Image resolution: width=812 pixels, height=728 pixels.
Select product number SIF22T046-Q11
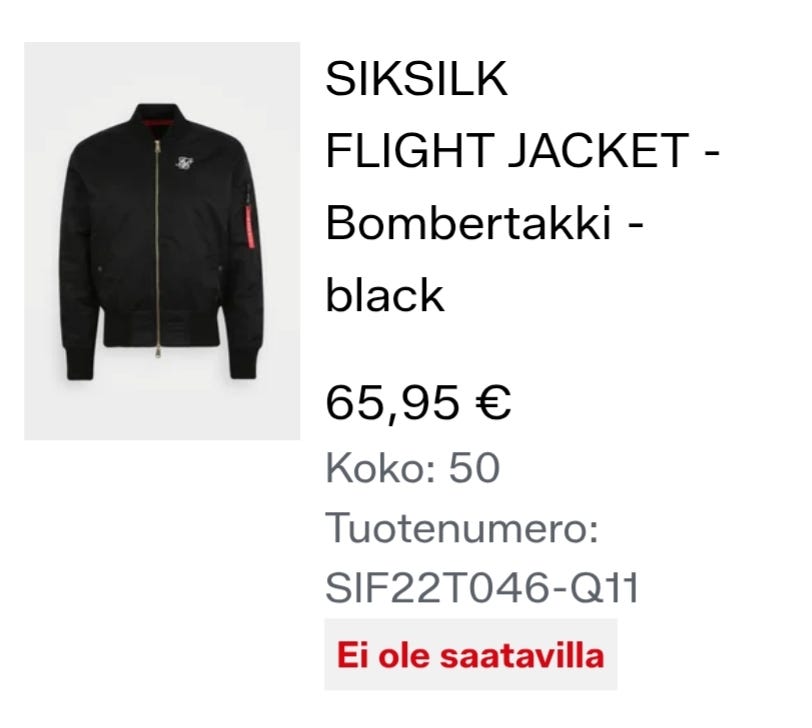click(482, 588)
